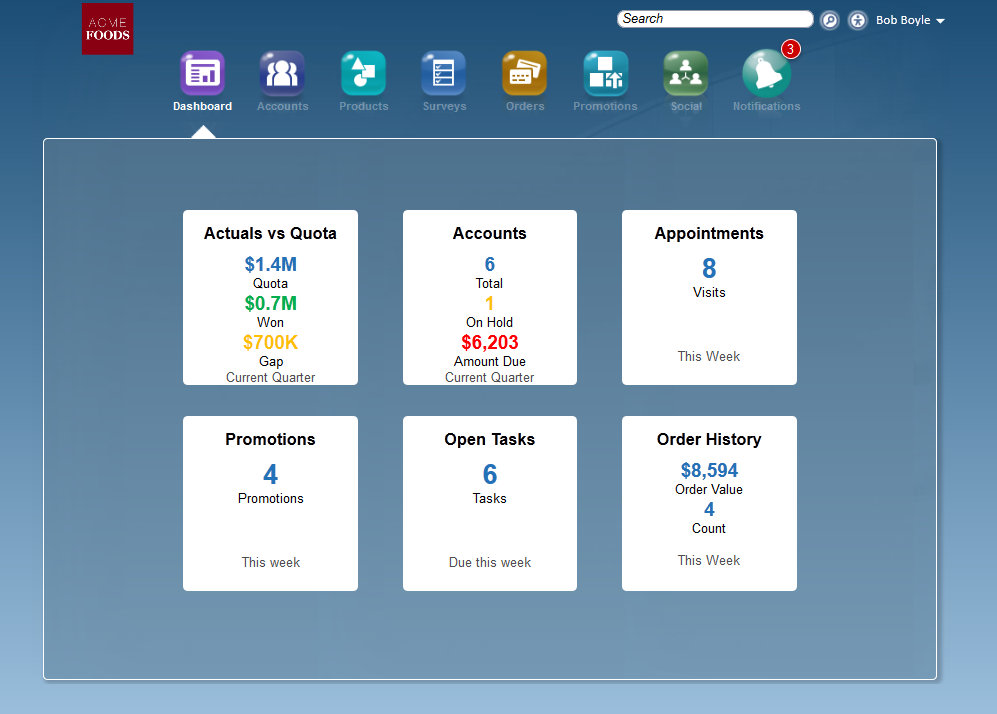Click the 4 above the Promotions label
997x714 pixels.
[x=270, y=474]
